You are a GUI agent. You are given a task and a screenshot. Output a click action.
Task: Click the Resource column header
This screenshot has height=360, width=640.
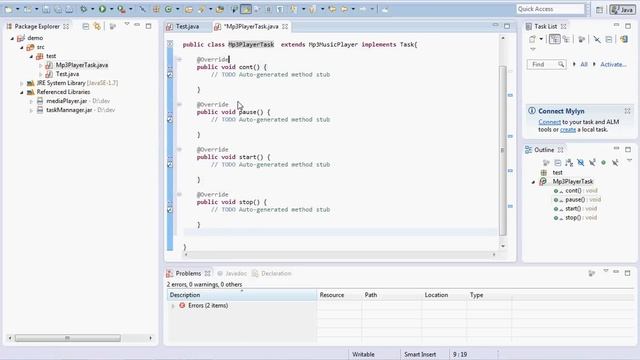[339, 295]
